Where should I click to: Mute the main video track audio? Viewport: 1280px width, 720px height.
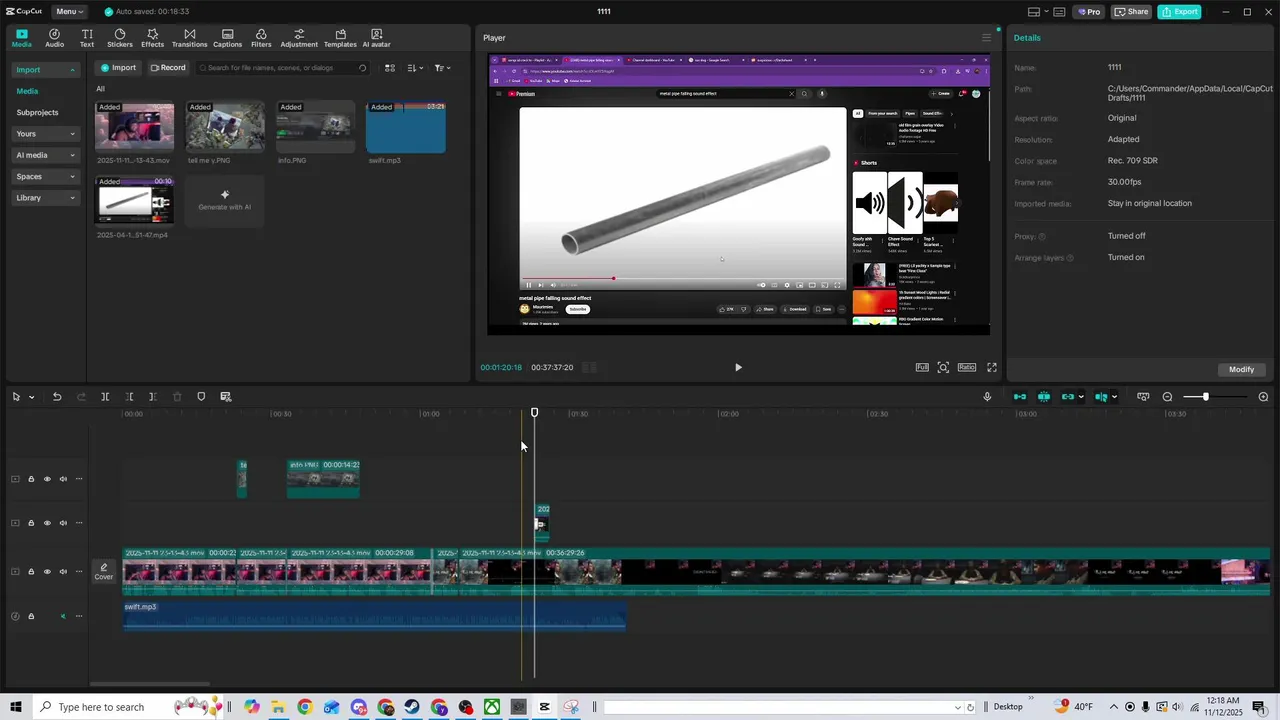63,572
